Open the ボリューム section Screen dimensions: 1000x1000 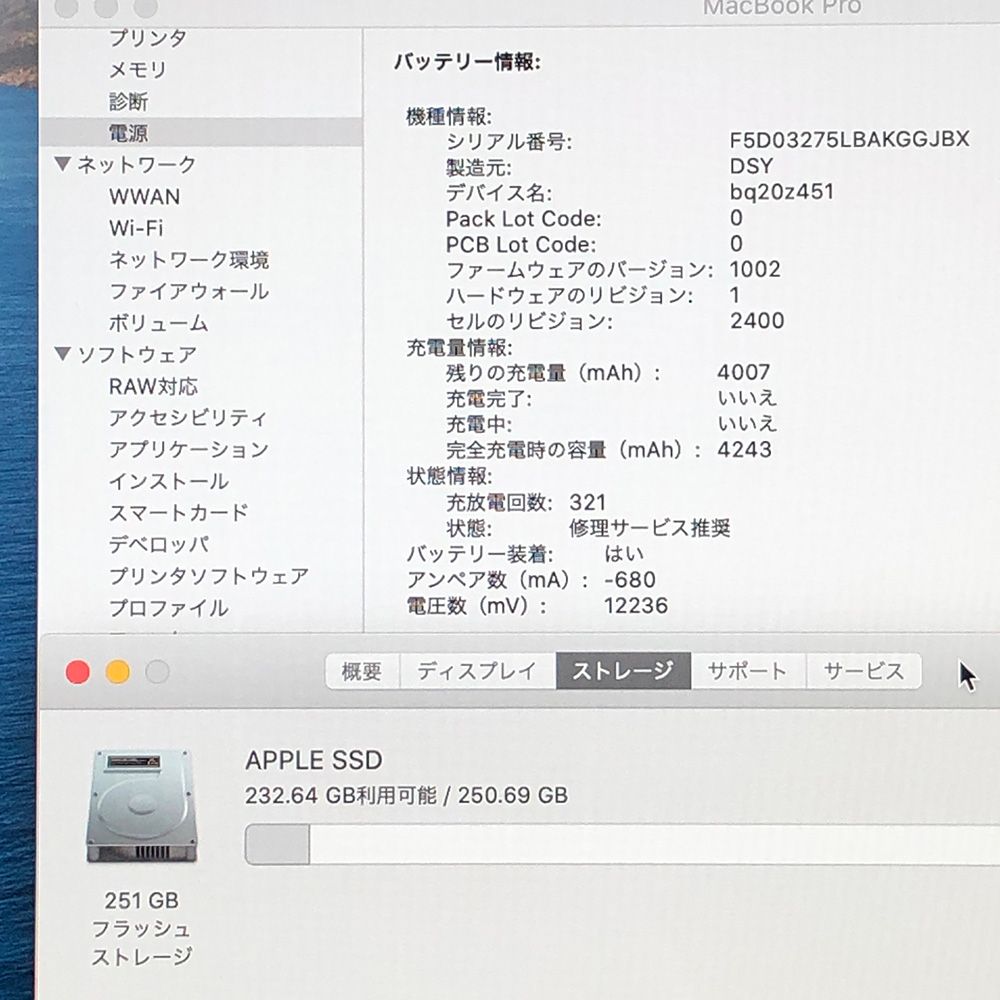pos(160,323)
